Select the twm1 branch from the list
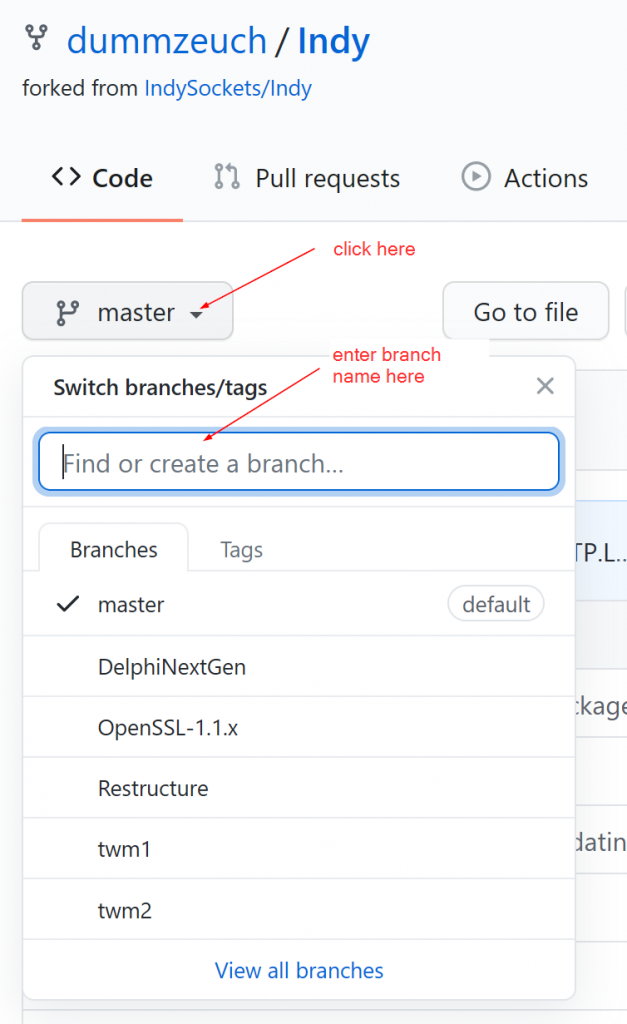The image size is (627, 1024). (124, 849)
